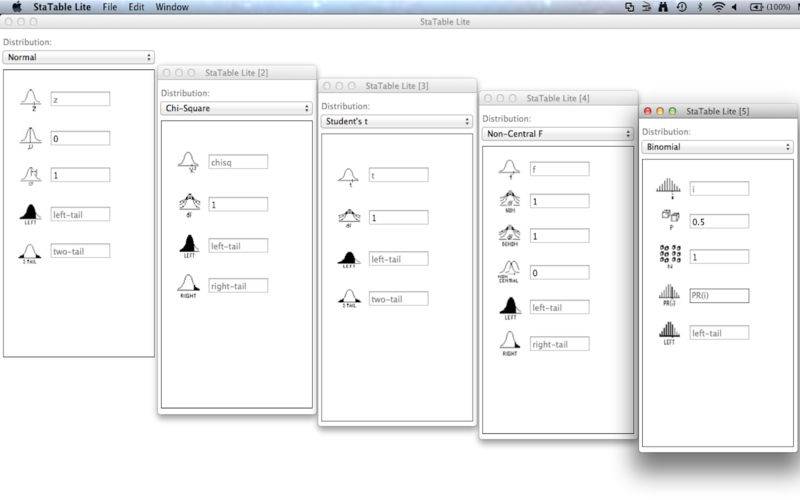Open the Apple menu
800x500 pixels.
coord(17,7)
